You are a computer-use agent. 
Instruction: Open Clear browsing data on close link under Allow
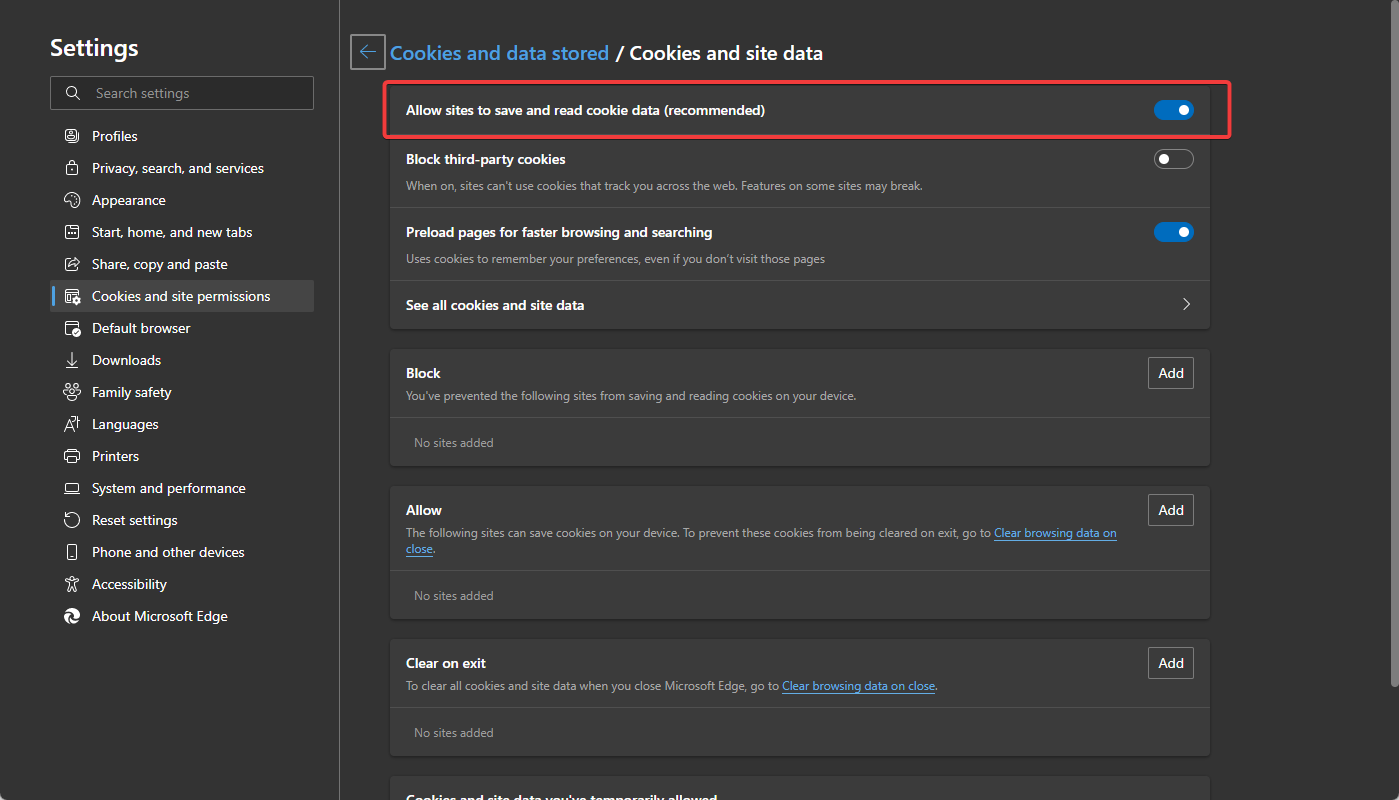(1055, 533)
